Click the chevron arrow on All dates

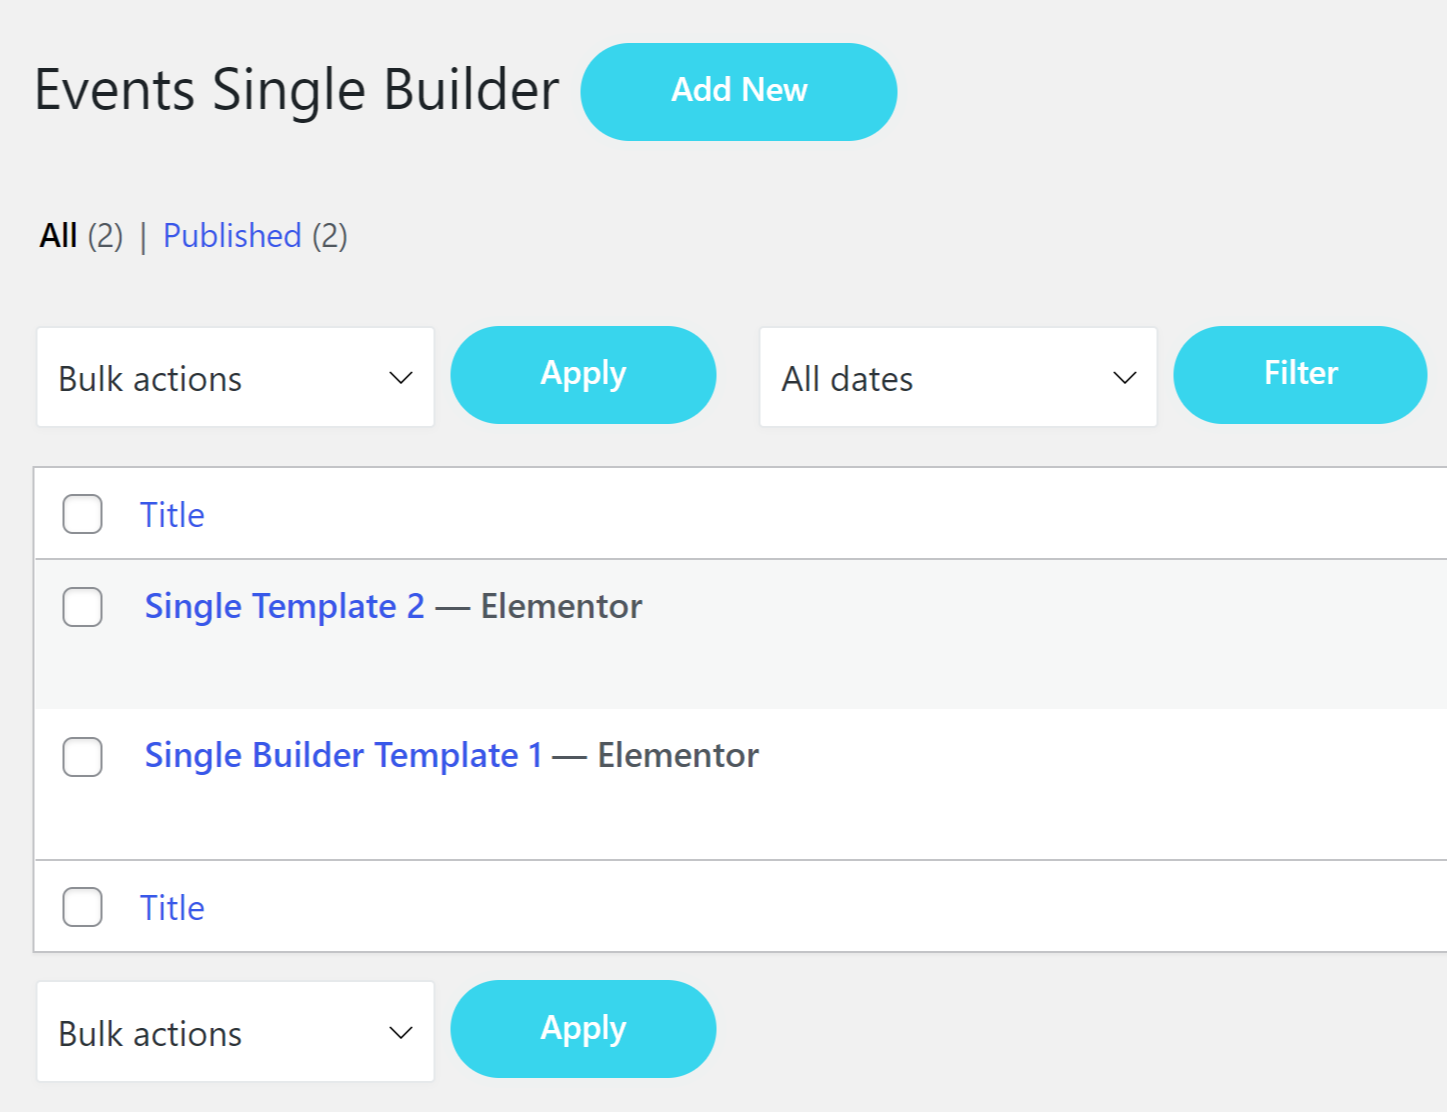tap(1125, 378)
